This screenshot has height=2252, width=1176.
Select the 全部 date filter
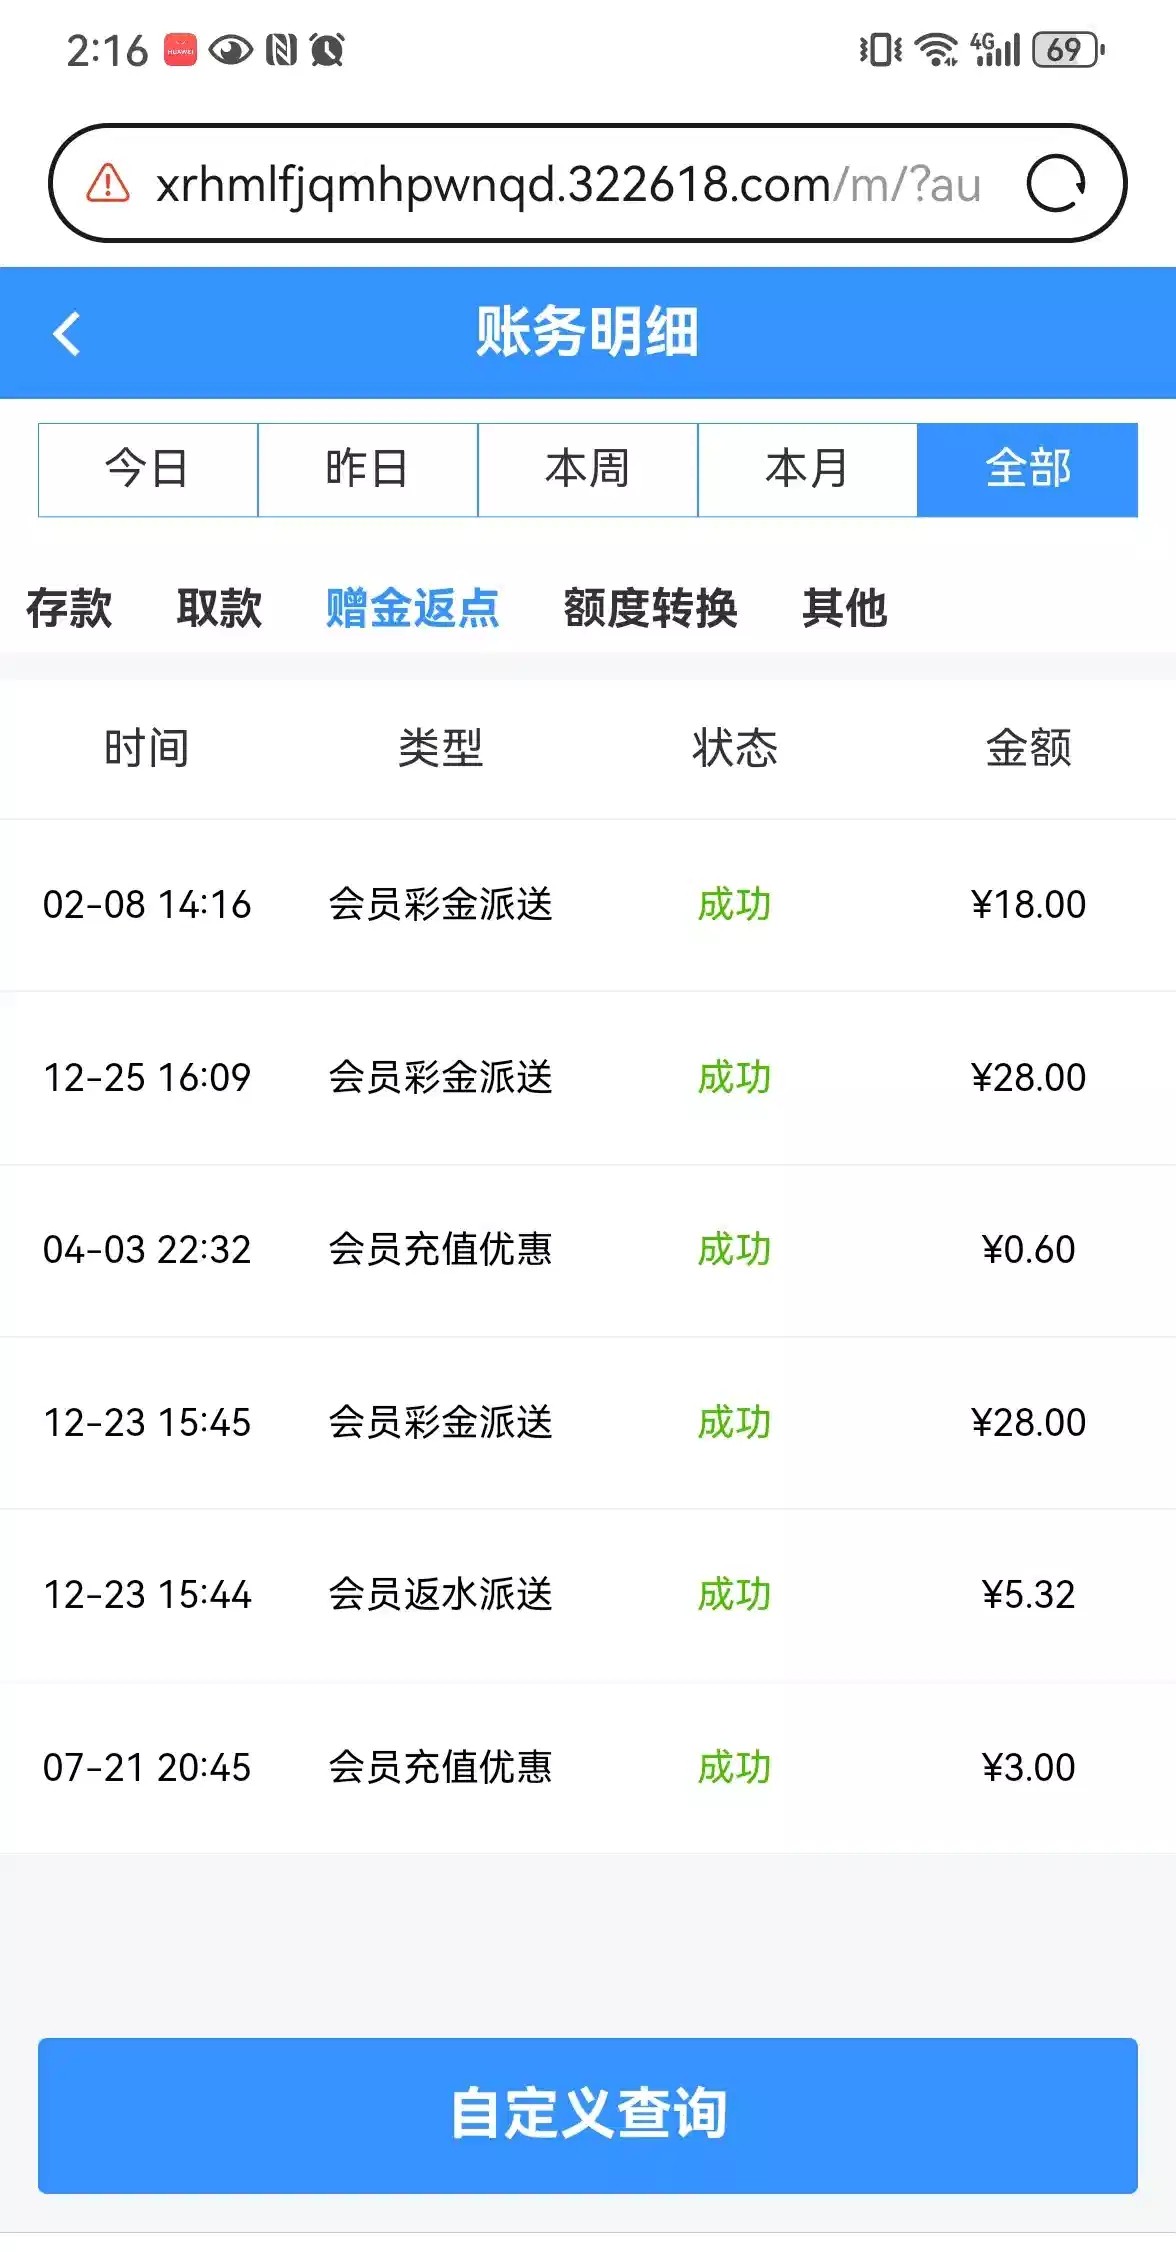point(1027,469)
